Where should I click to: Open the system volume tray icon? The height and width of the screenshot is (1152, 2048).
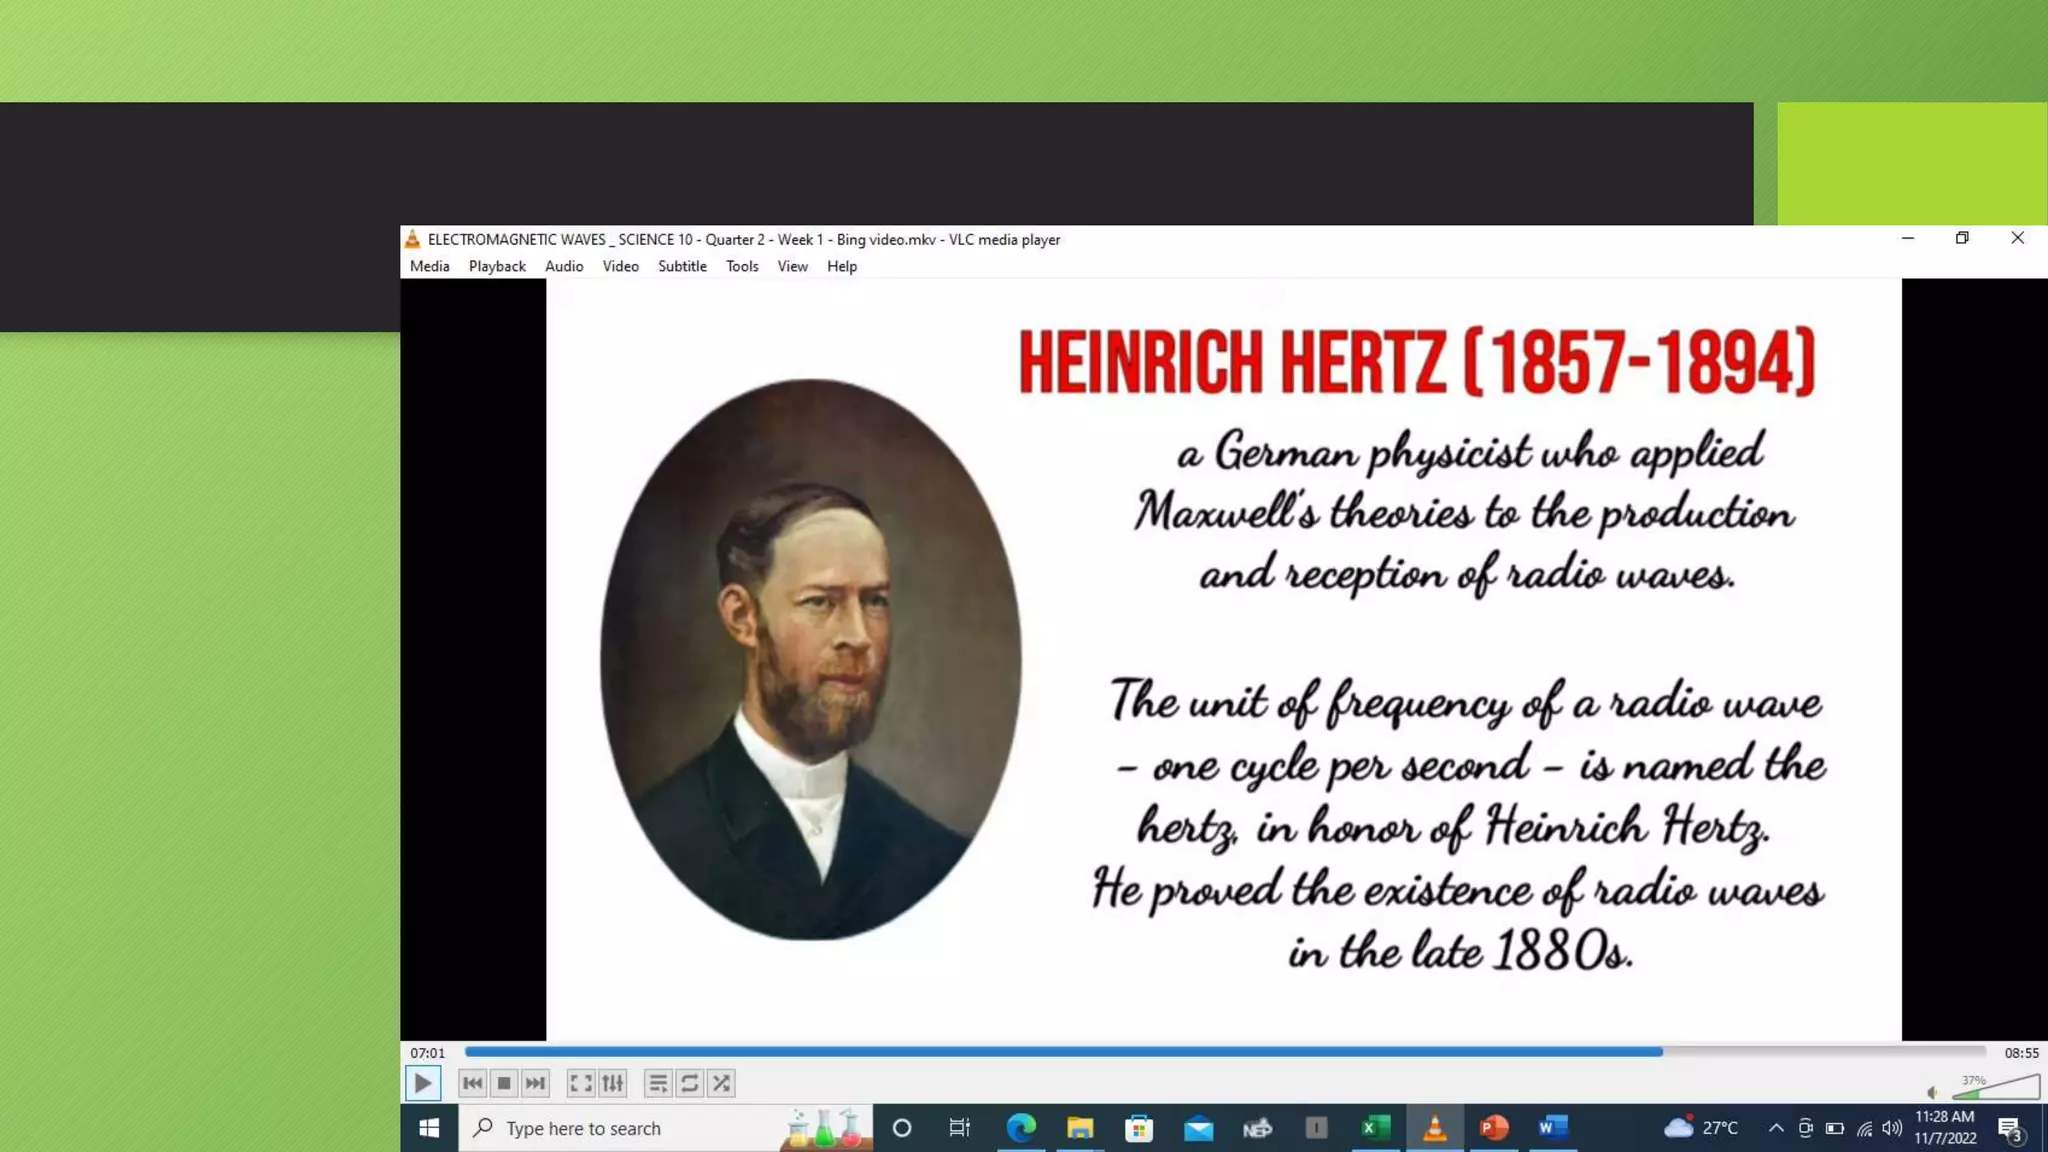click(x=1892, y=1128)
